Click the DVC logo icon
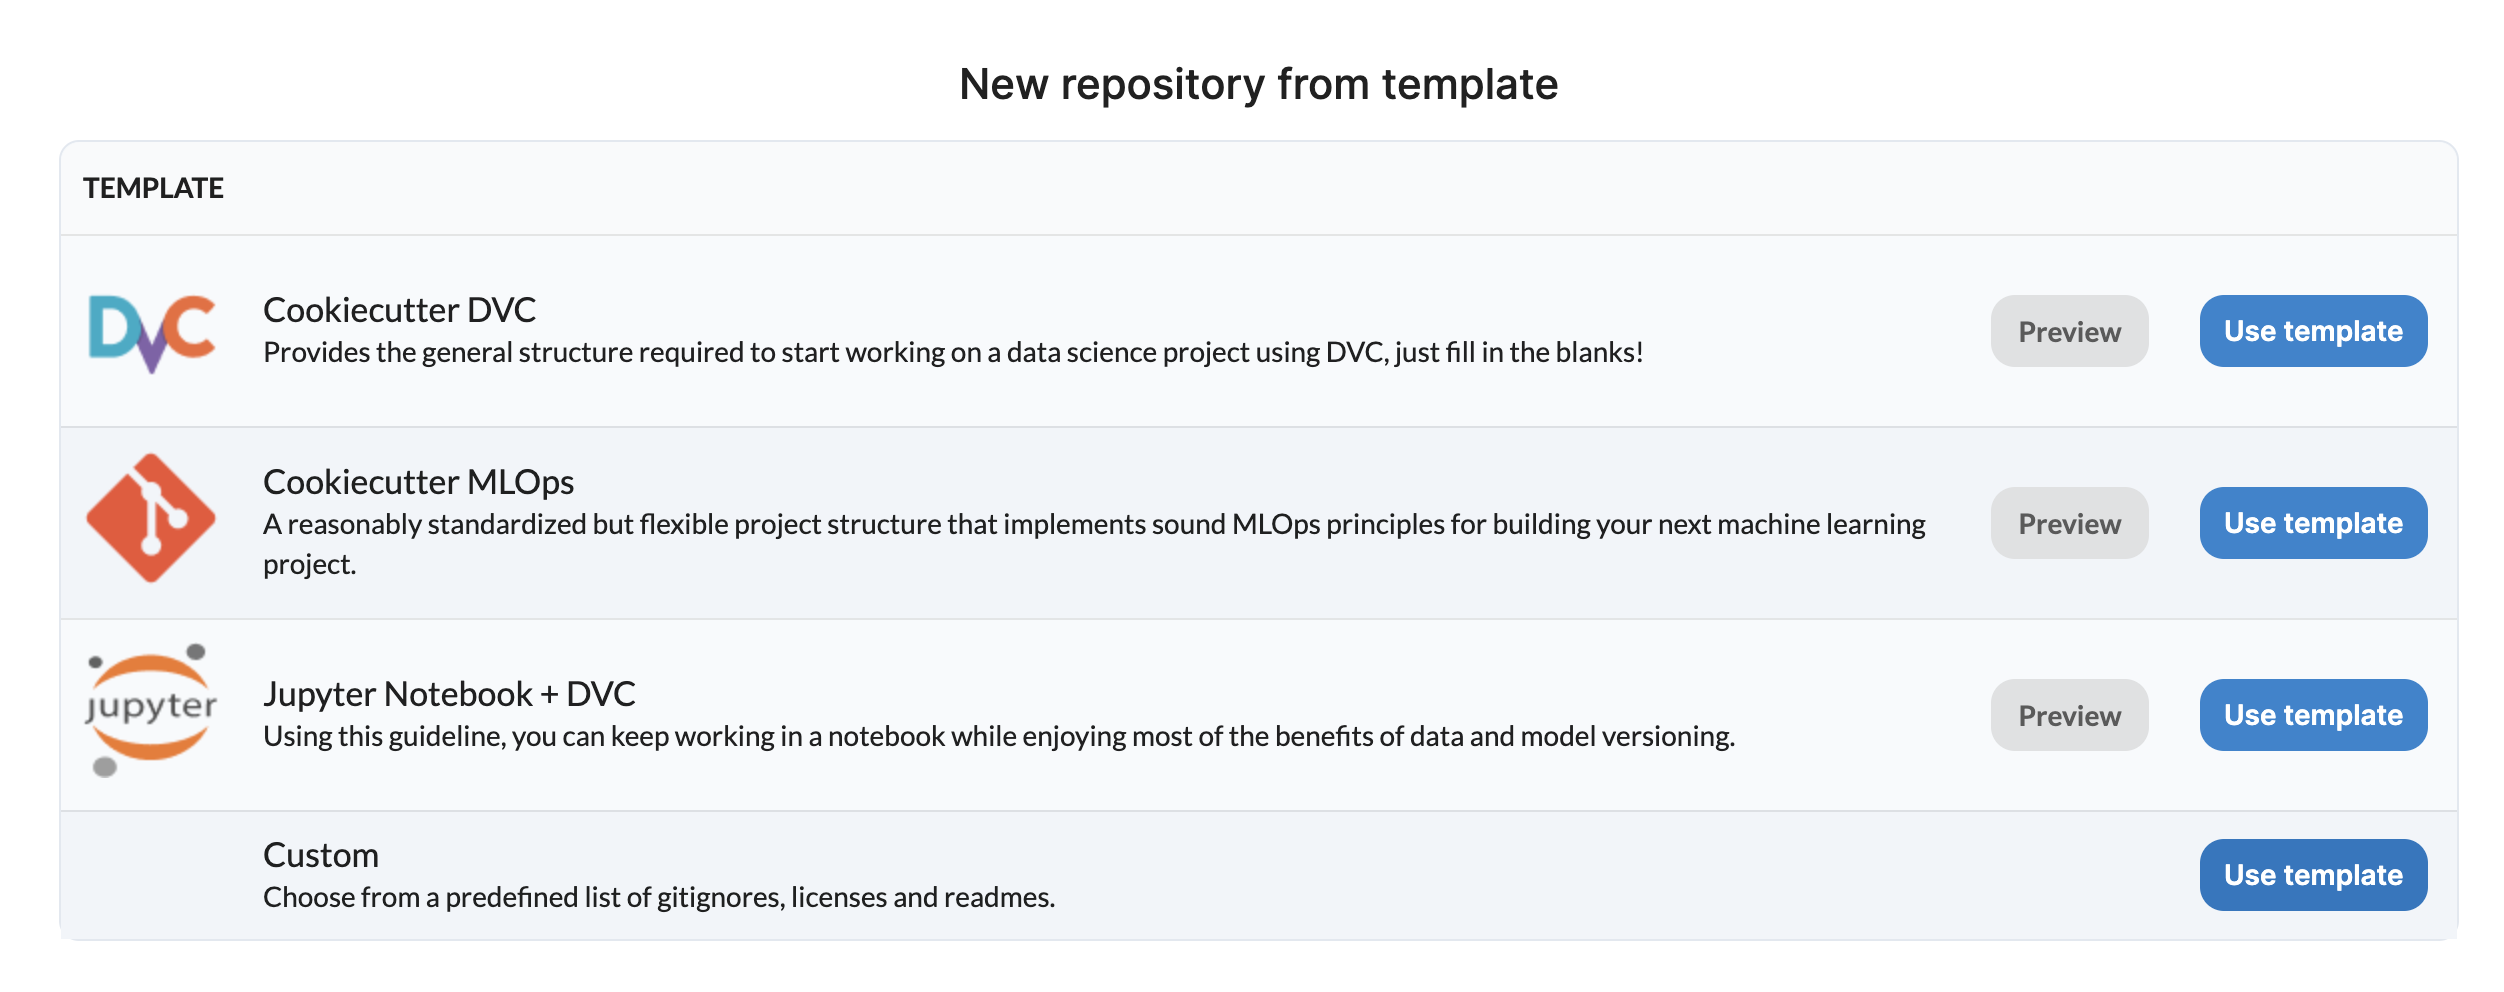Image resolution: width=2504 pixels, height=992 pixels. tap(152, 332)
